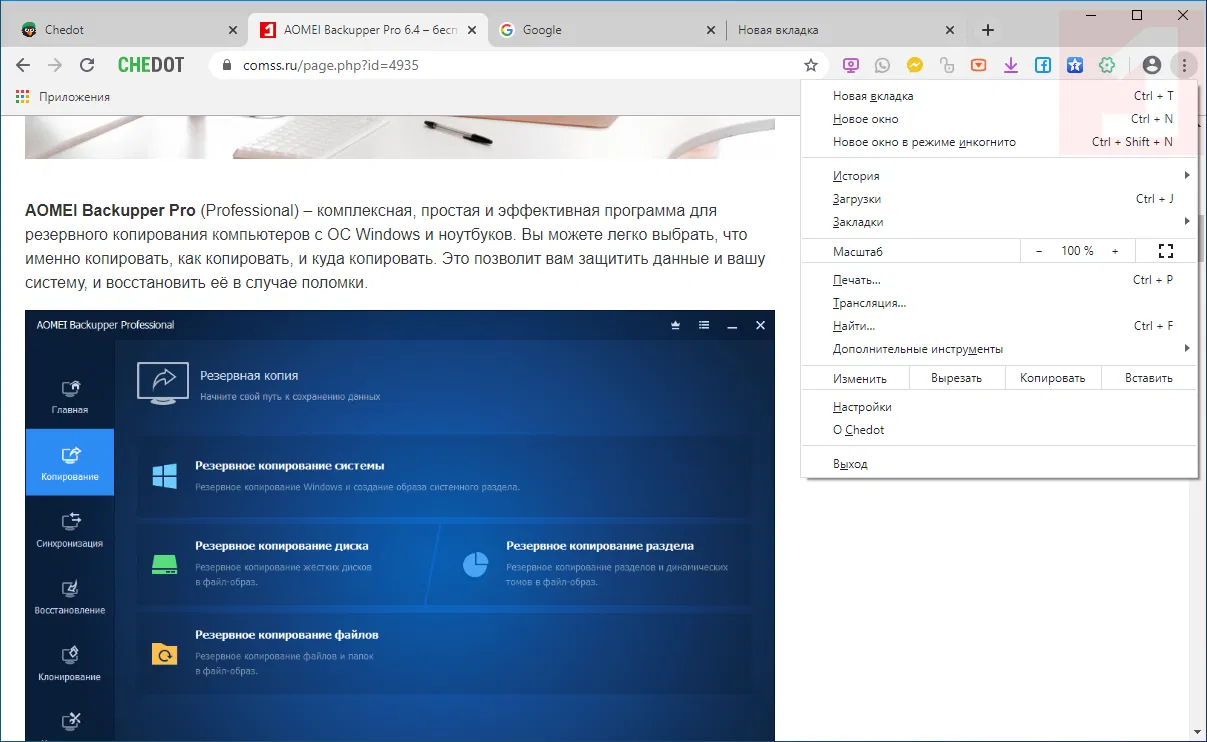Click the Резервное копирование диска heading
This screenshot has height=742, width=1207.
282,546
